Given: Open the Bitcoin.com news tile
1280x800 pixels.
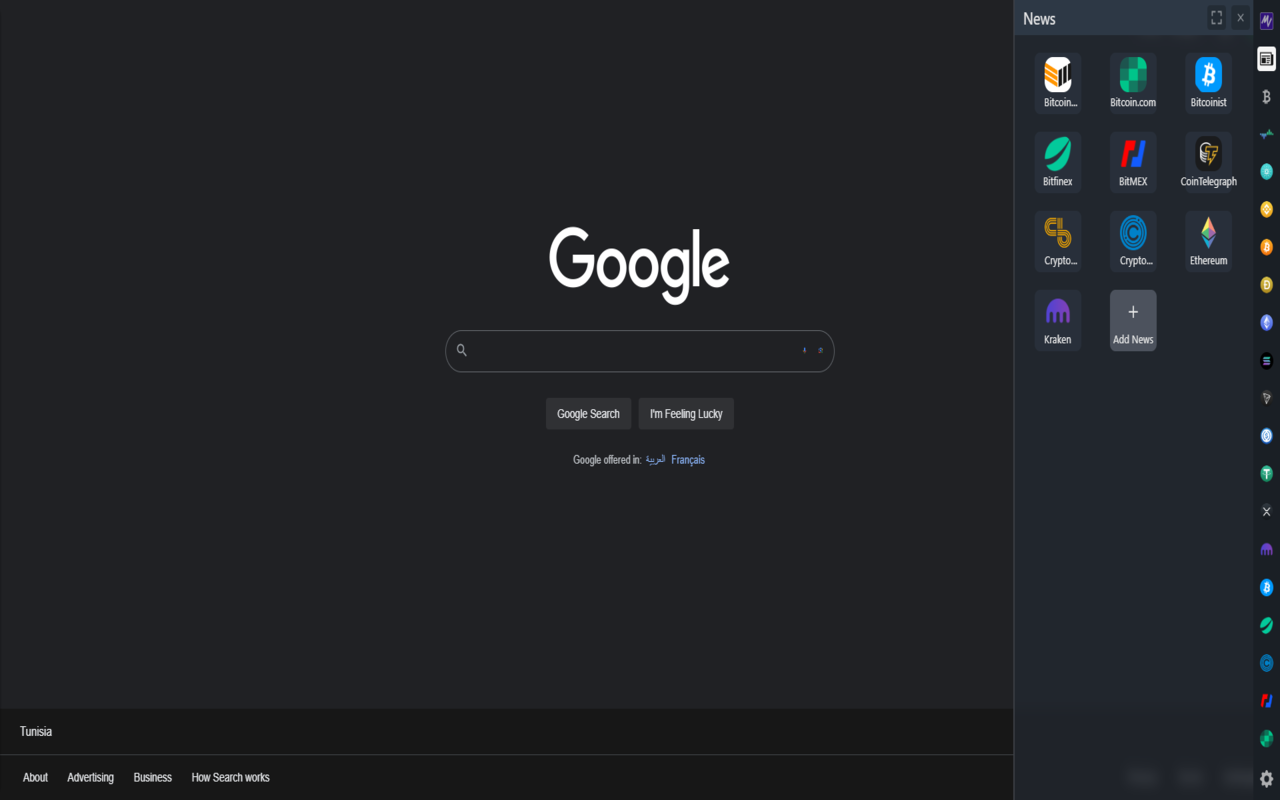Looking at the screenshot, I should pyautogui.click(x=1133, y=83).
